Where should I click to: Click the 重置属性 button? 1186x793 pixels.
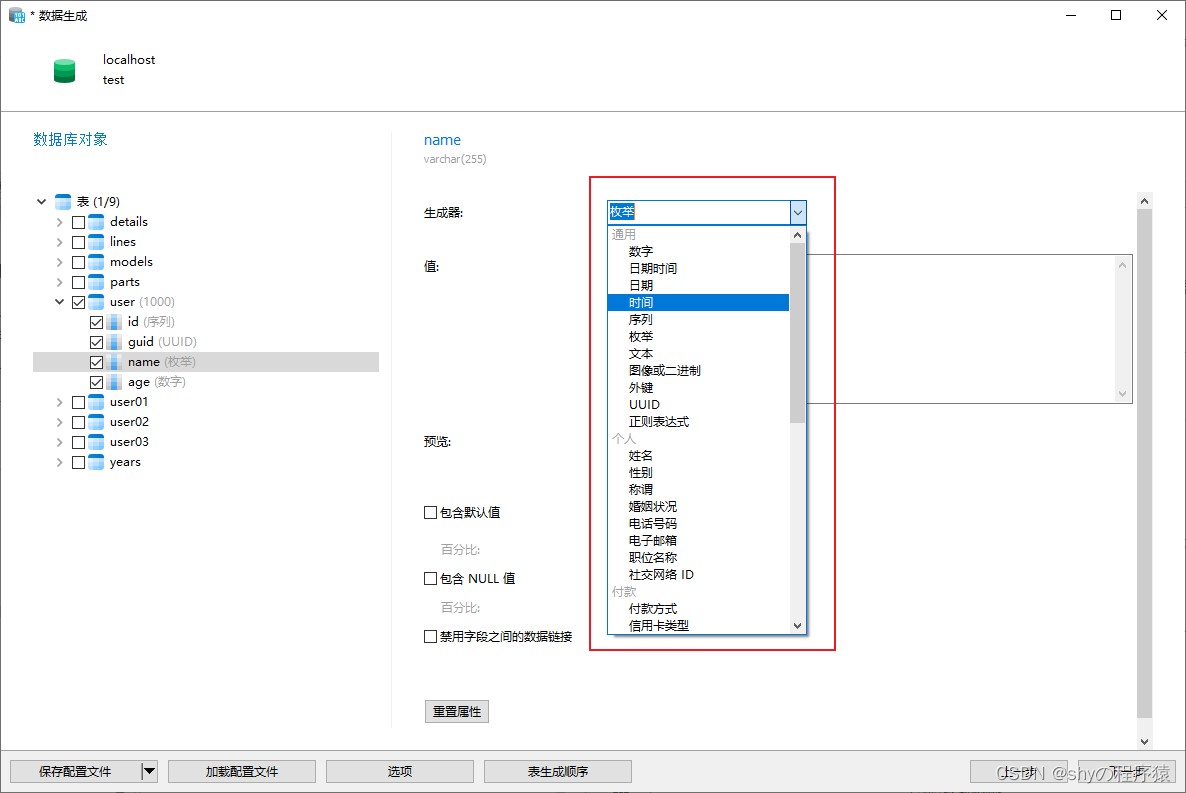pyautogui.click(x=457, y=711)
